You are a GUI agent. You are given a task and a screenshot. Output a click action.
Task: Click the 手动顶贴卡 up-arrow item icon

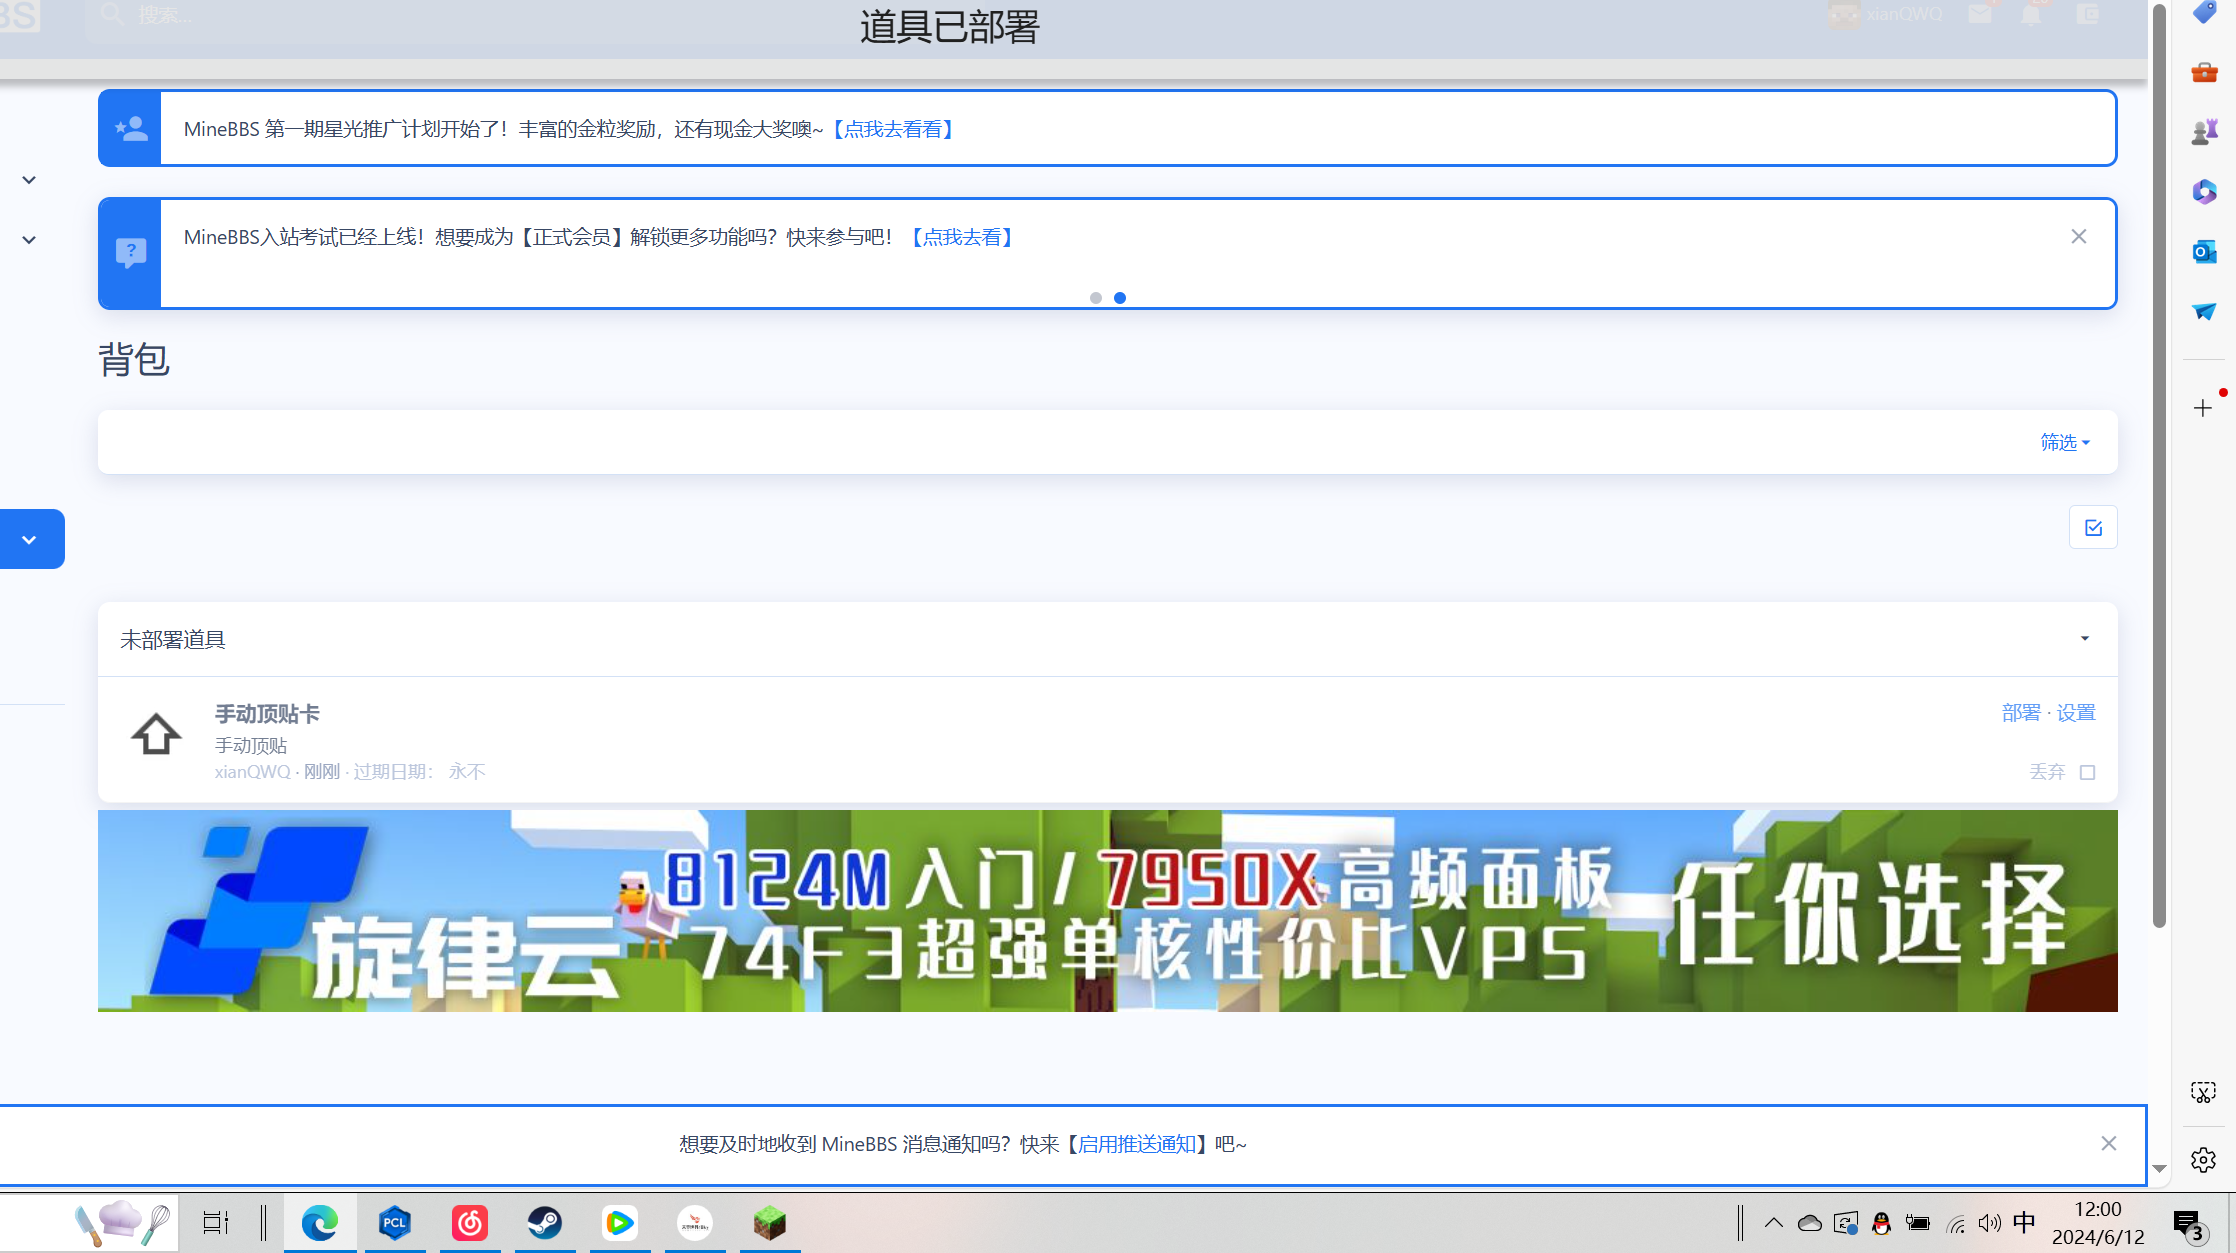tap(156, 735)
